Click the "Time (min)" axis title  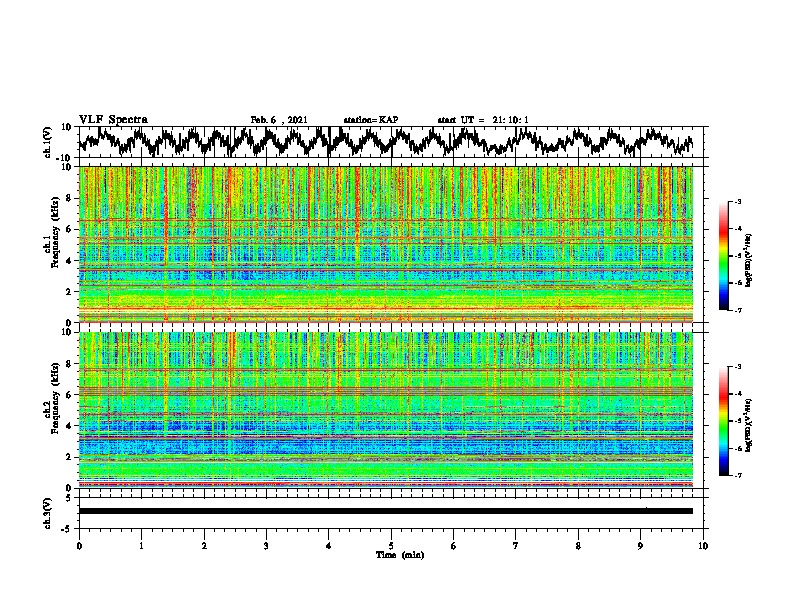[400, 555]
